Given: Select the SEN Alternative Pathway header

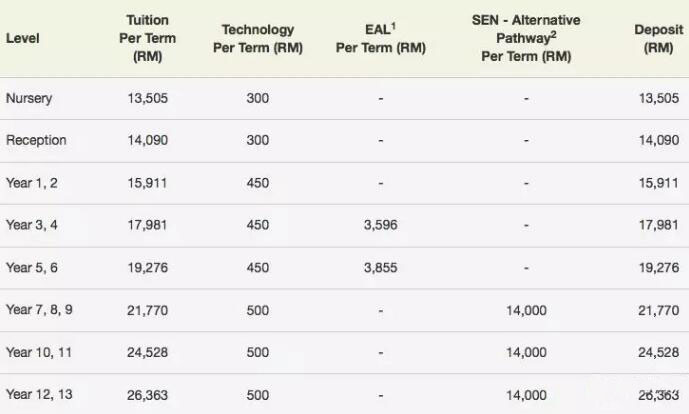Looking at the screenshot, I should [x=526, y=38].
